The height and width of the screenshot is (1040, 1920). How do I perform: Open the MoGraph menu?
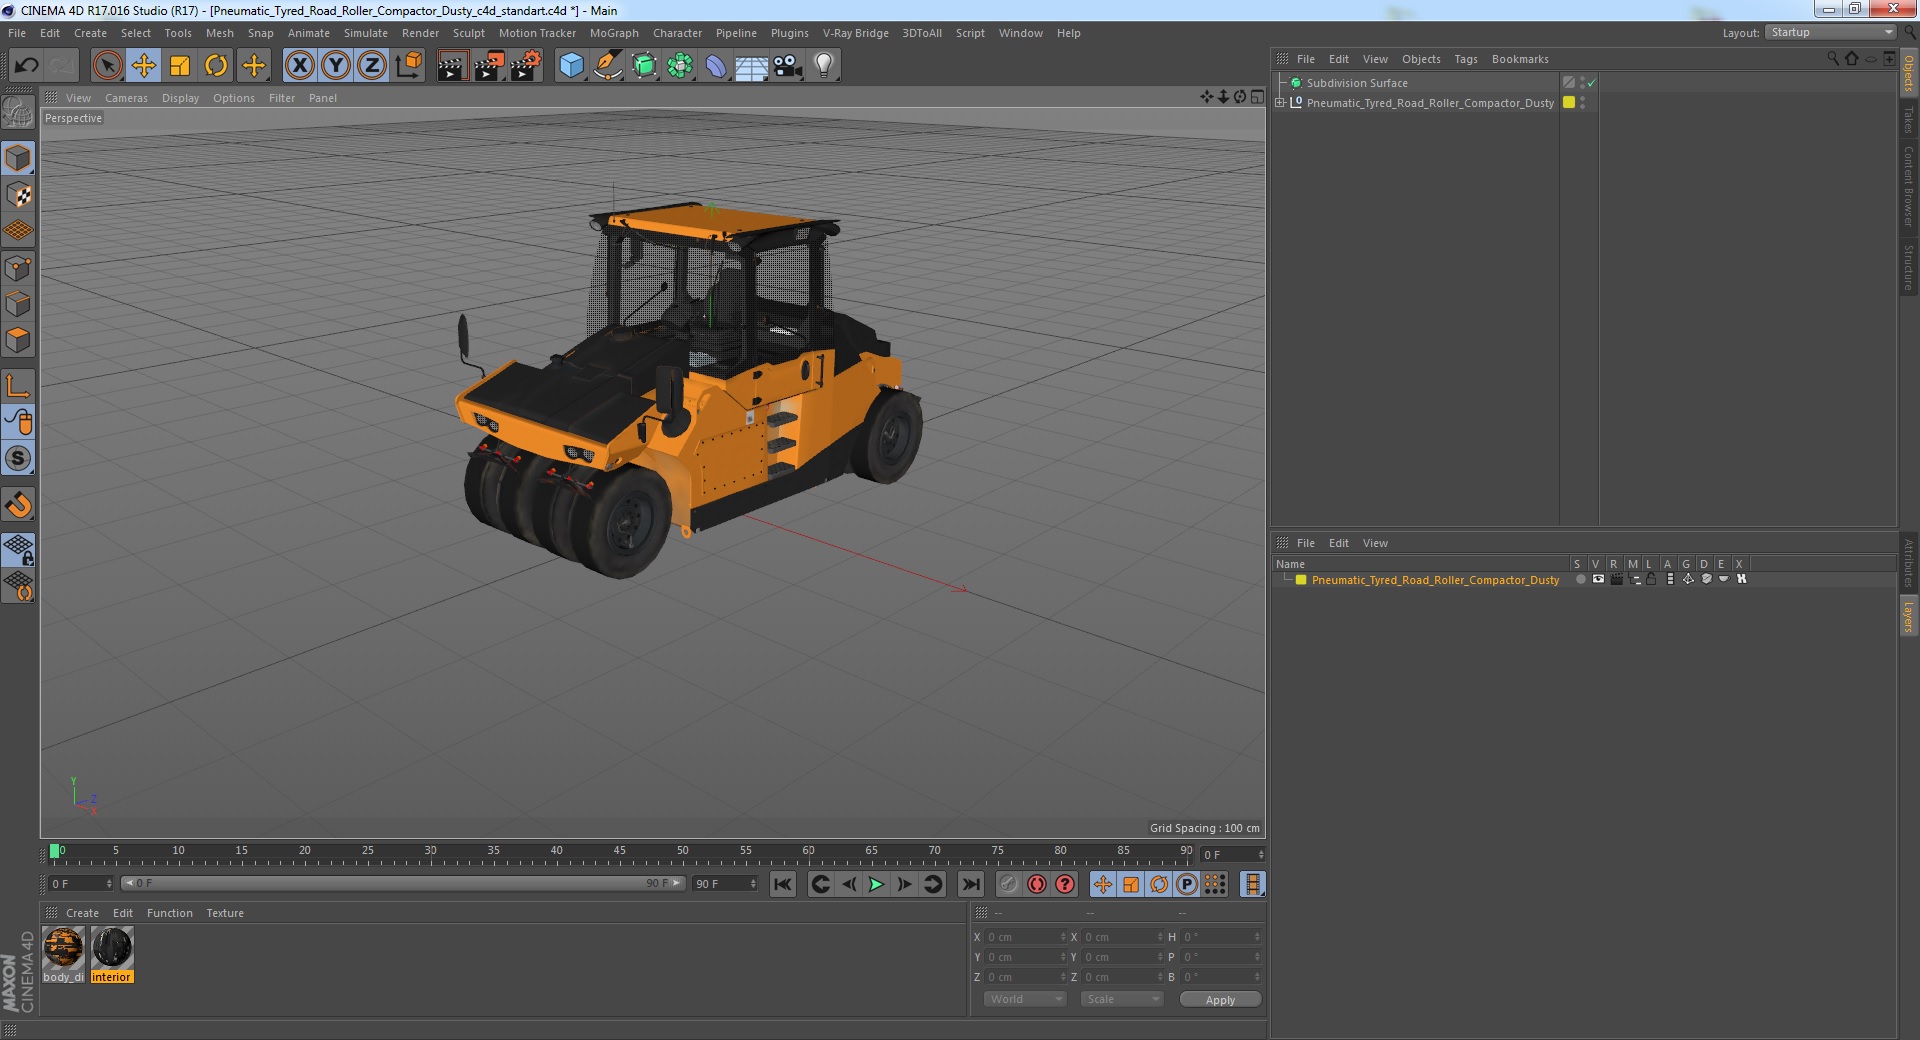click(614, 33)
